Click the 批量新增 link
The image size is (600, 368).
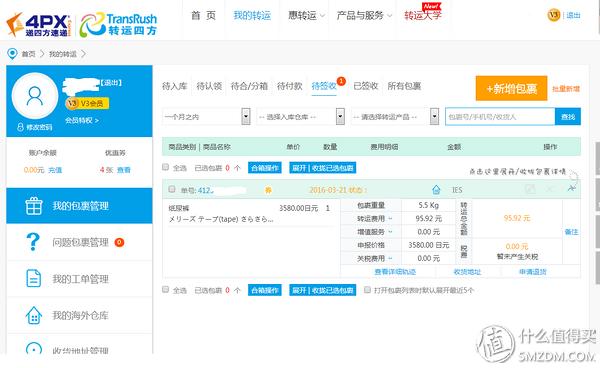[x=566, y=89]
